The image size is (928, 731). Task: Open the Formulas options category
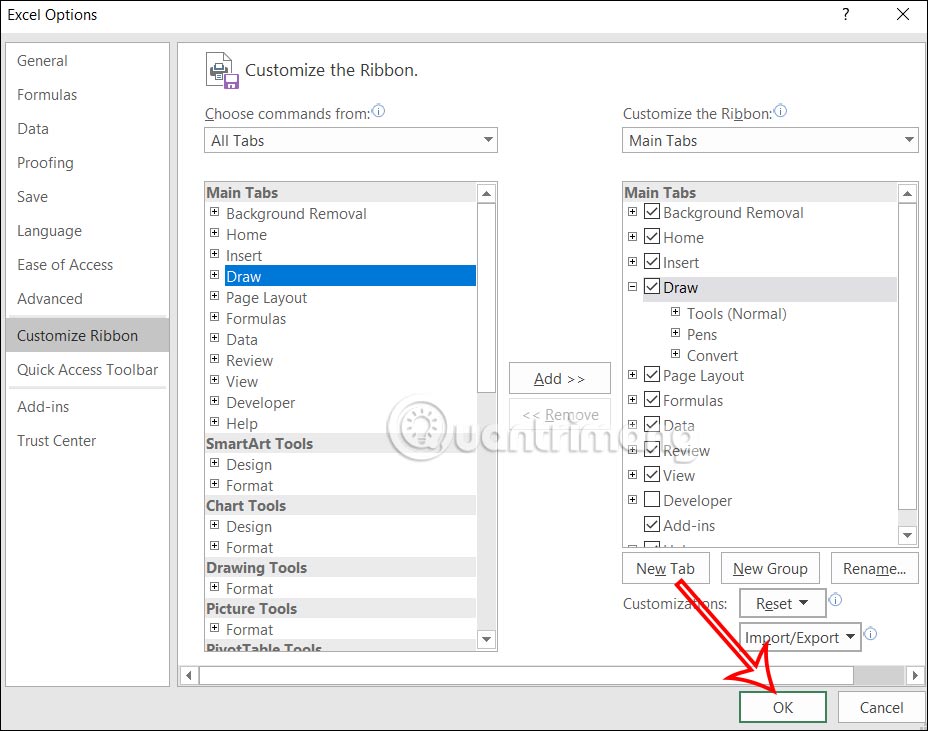pyautogui.click(x=88, y=95)
